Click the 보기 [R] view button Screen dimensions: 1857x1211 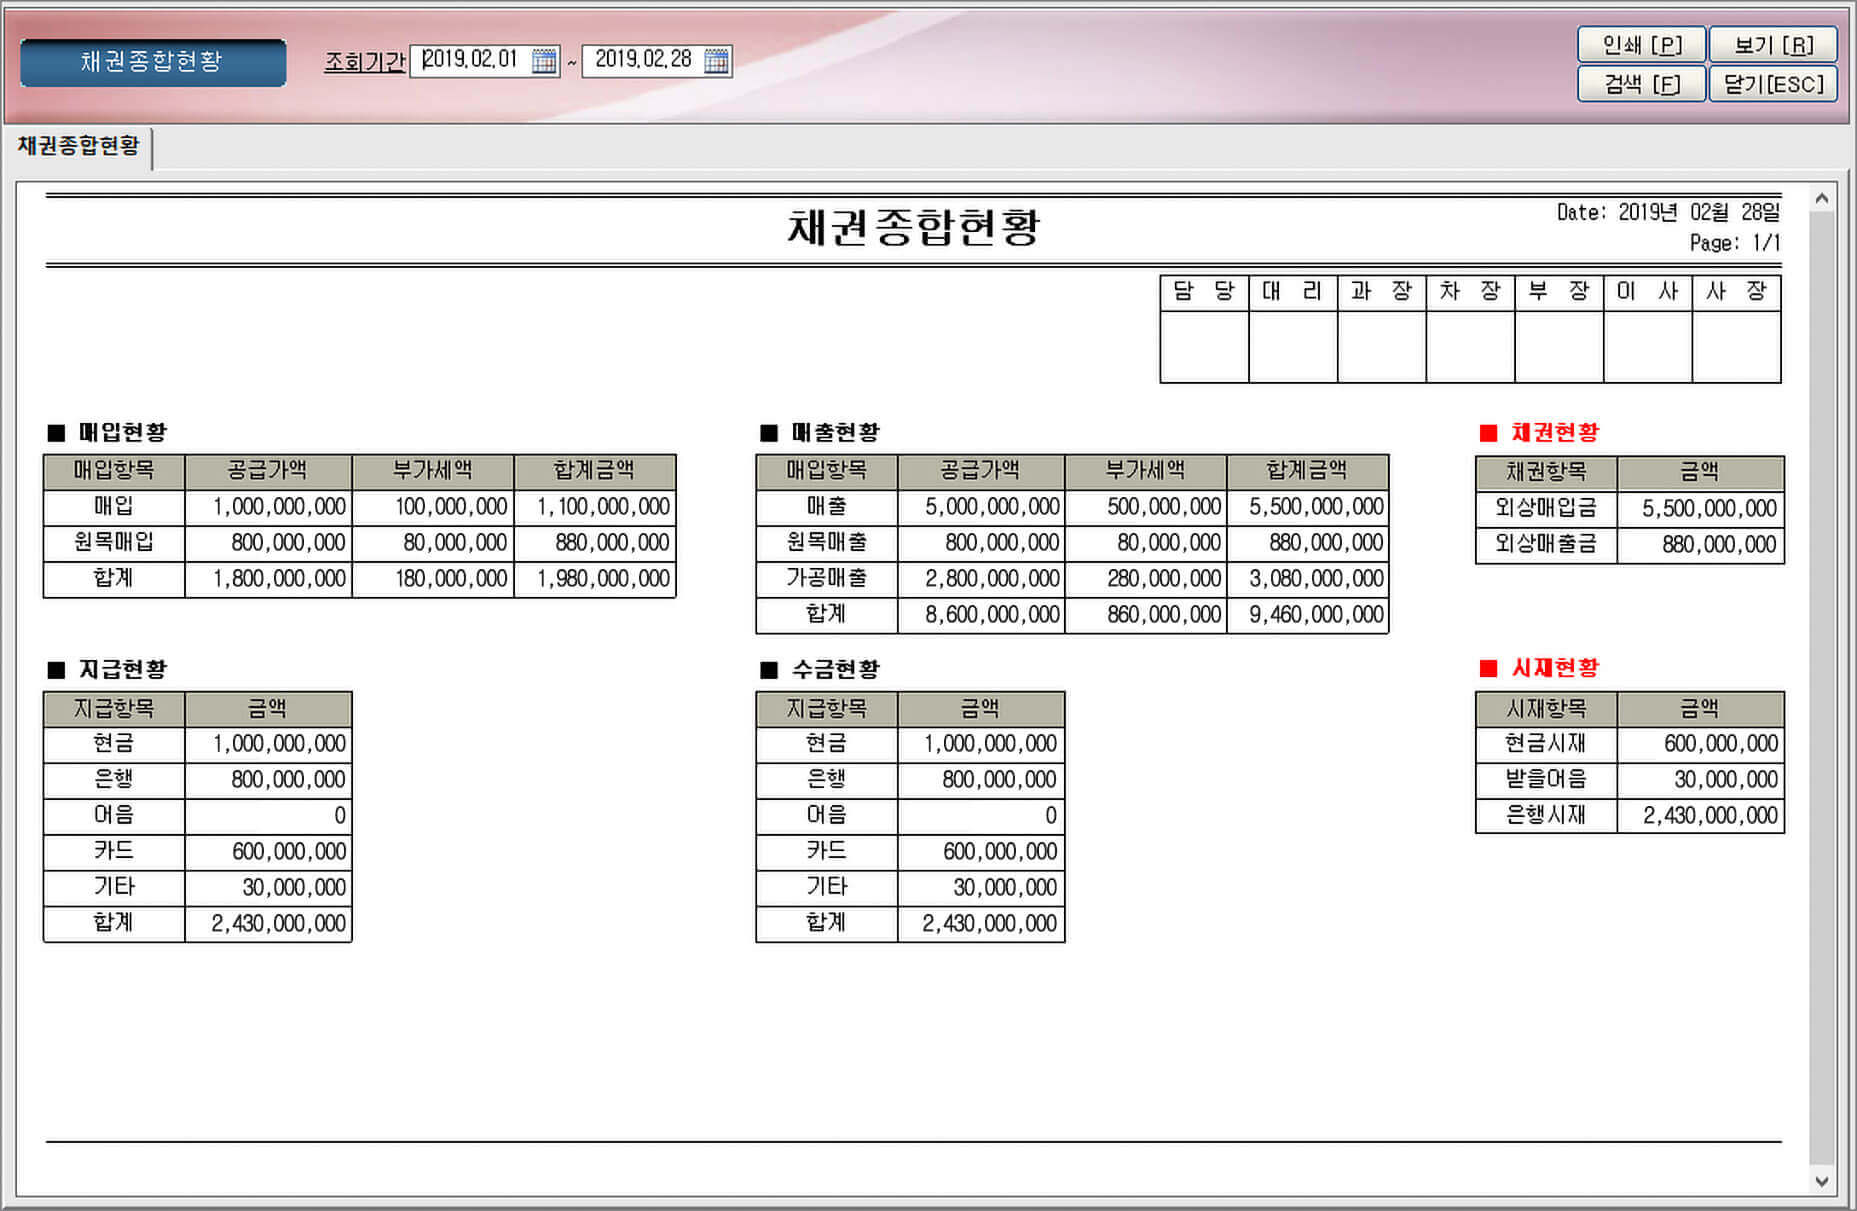tap(1773, 45)
